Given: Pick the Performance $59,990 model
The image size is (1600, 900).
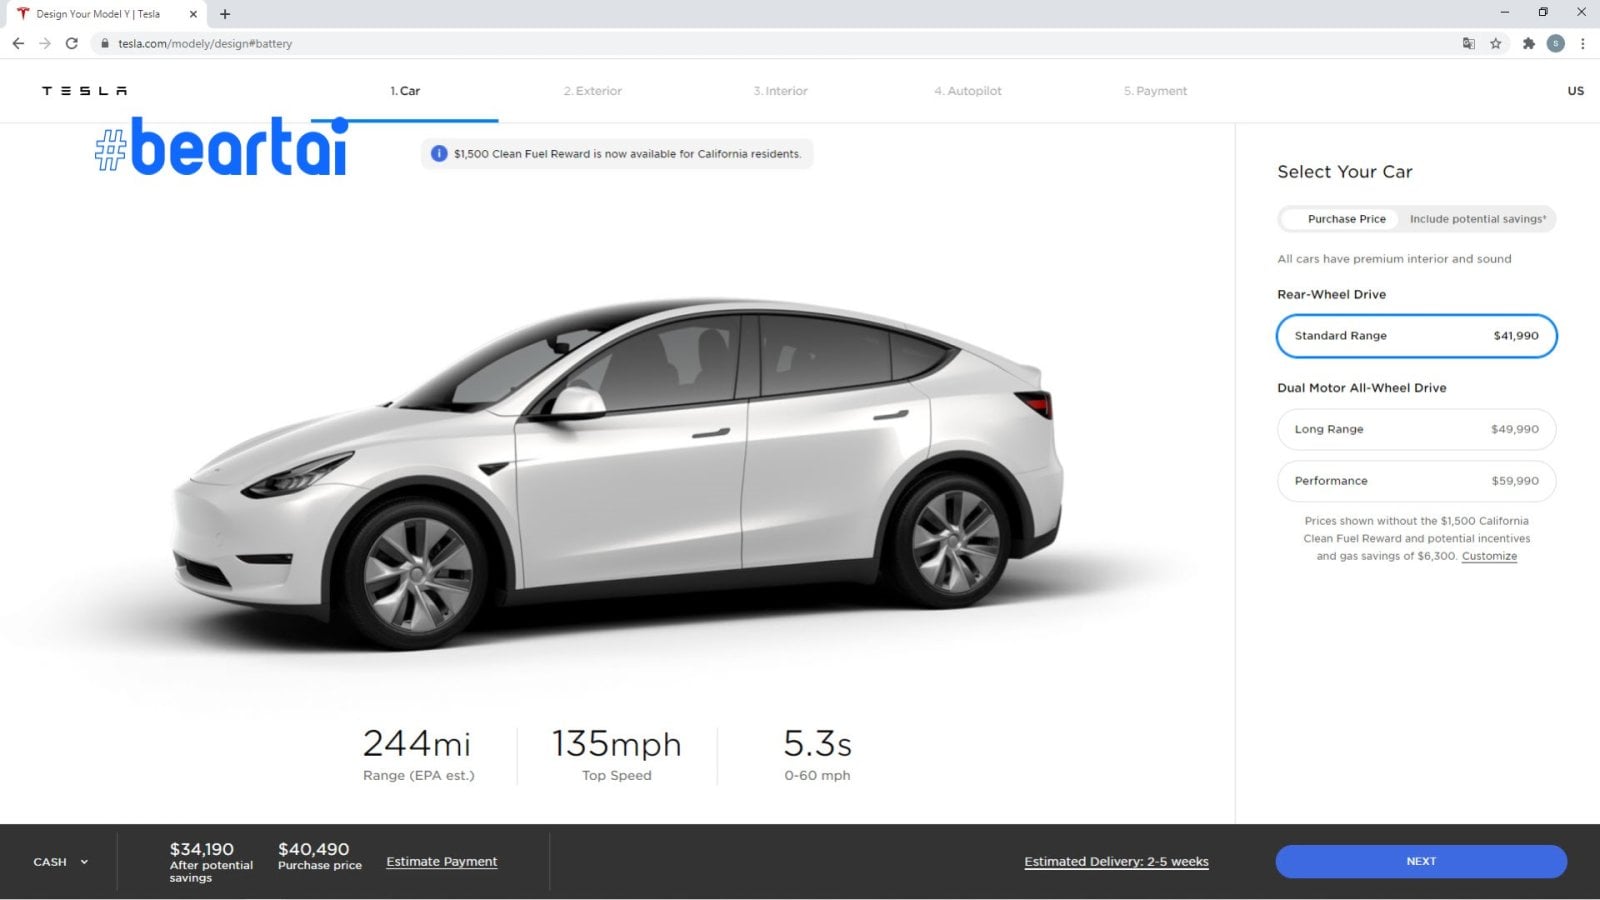Looking at the screenshot, I should [1416, 481].
